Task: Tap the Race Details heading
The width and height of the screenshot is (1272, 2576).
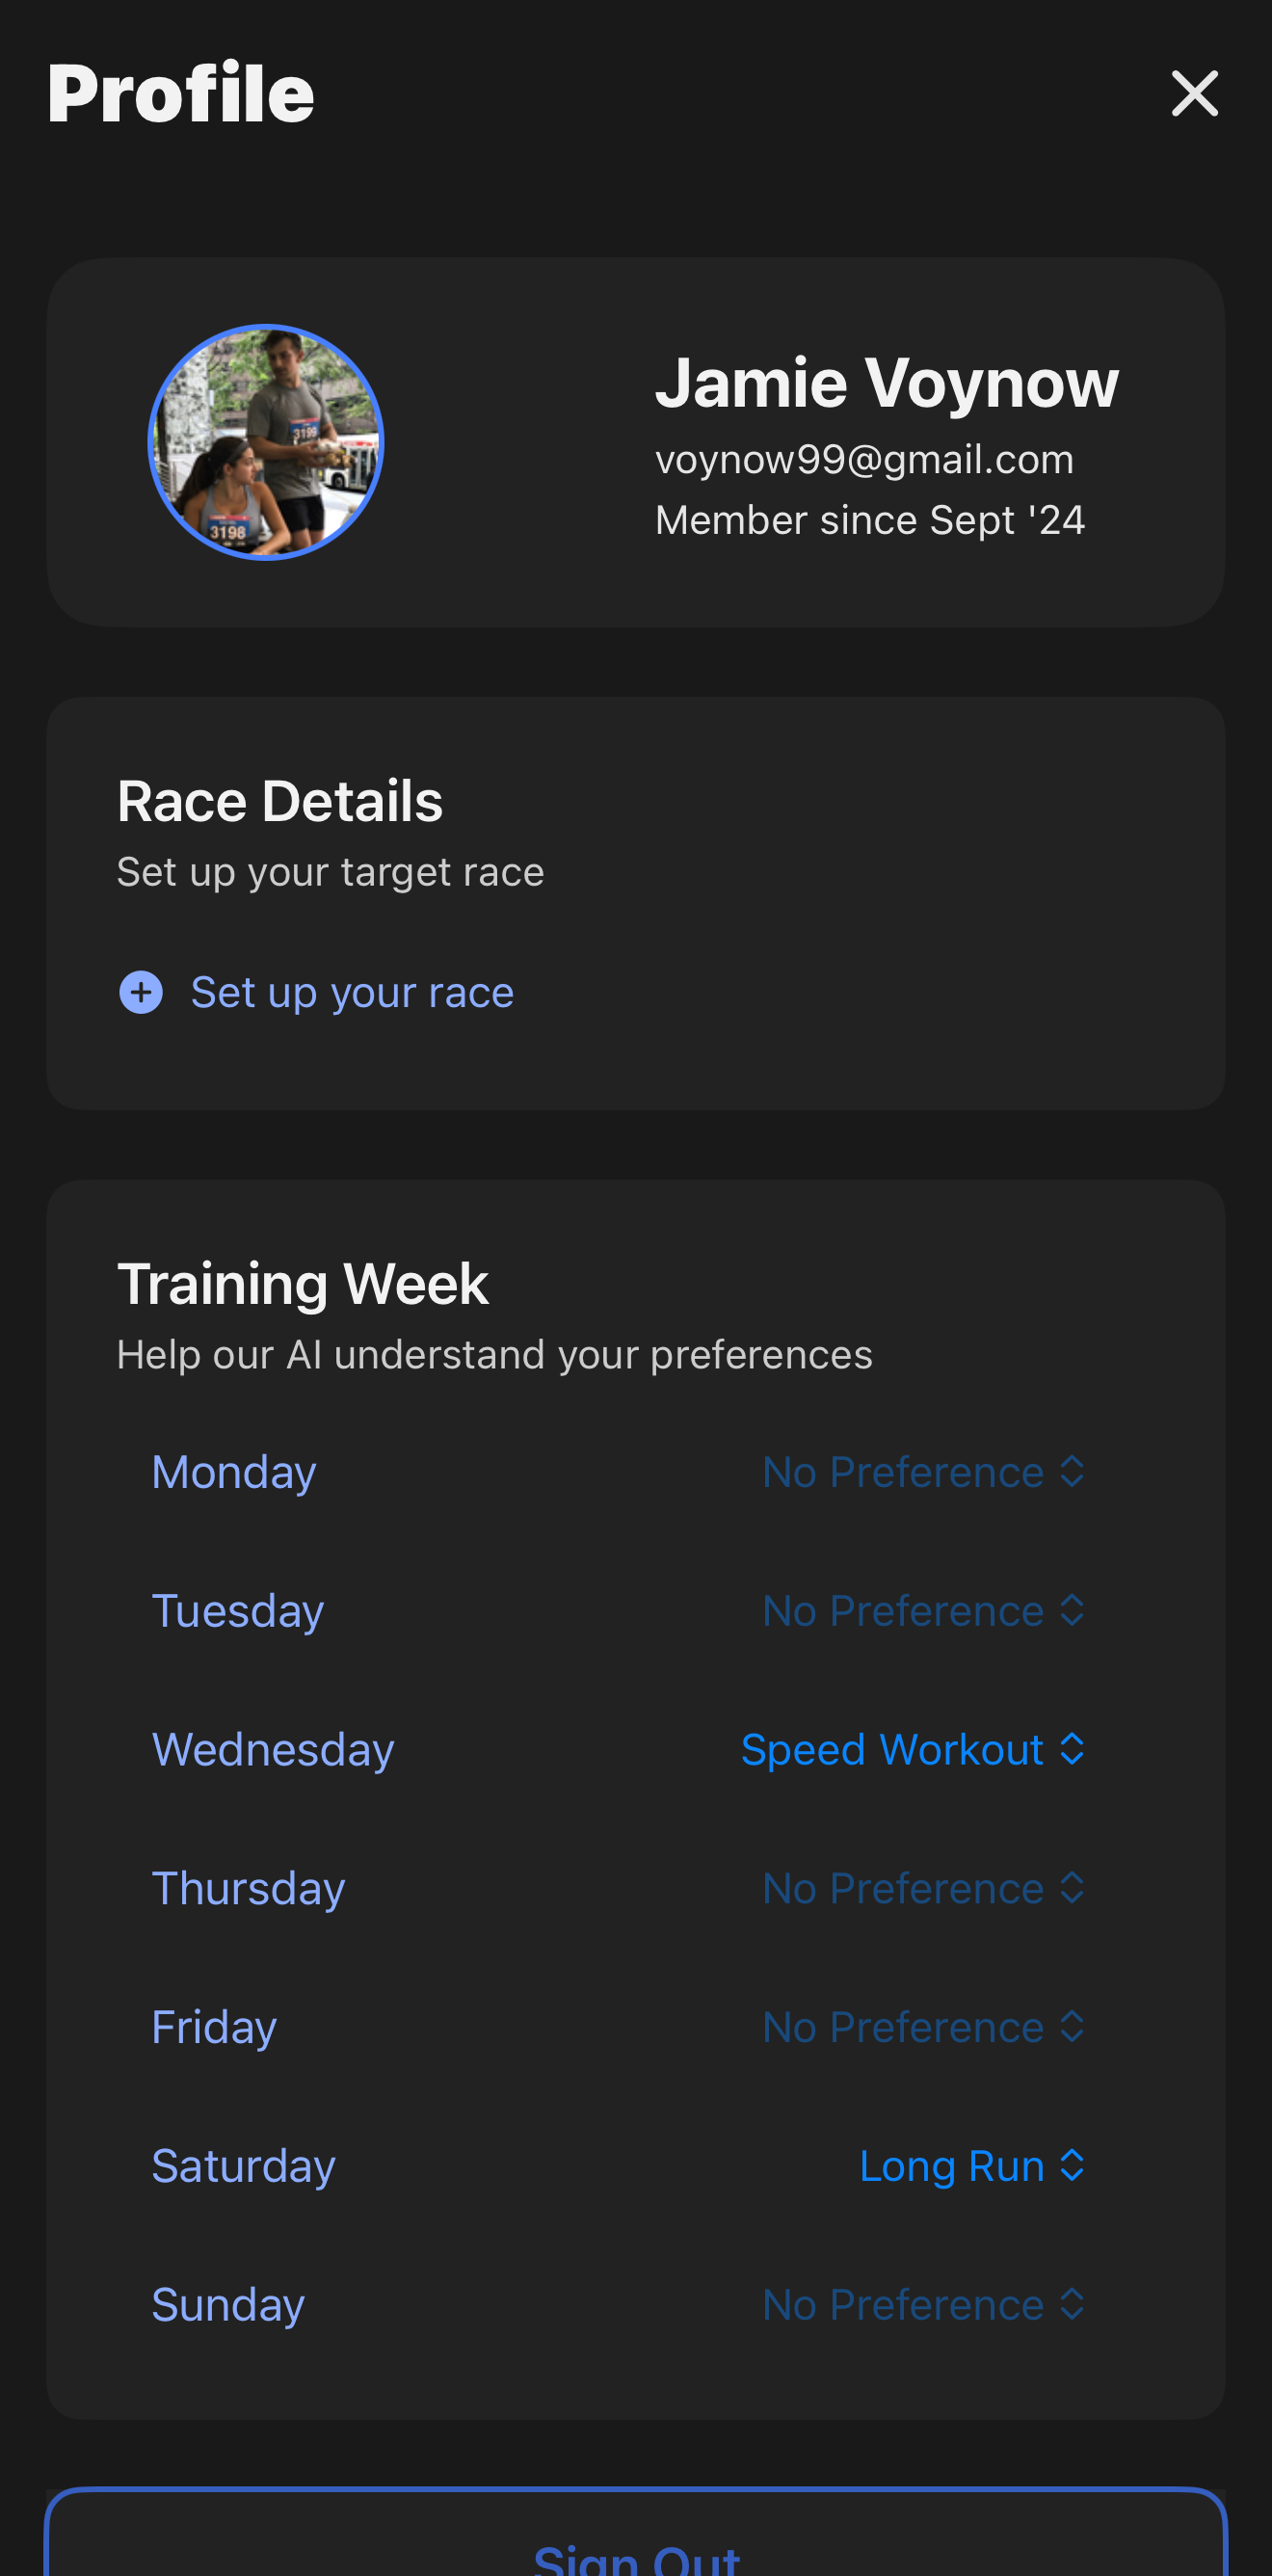Action: click(280, 801)
